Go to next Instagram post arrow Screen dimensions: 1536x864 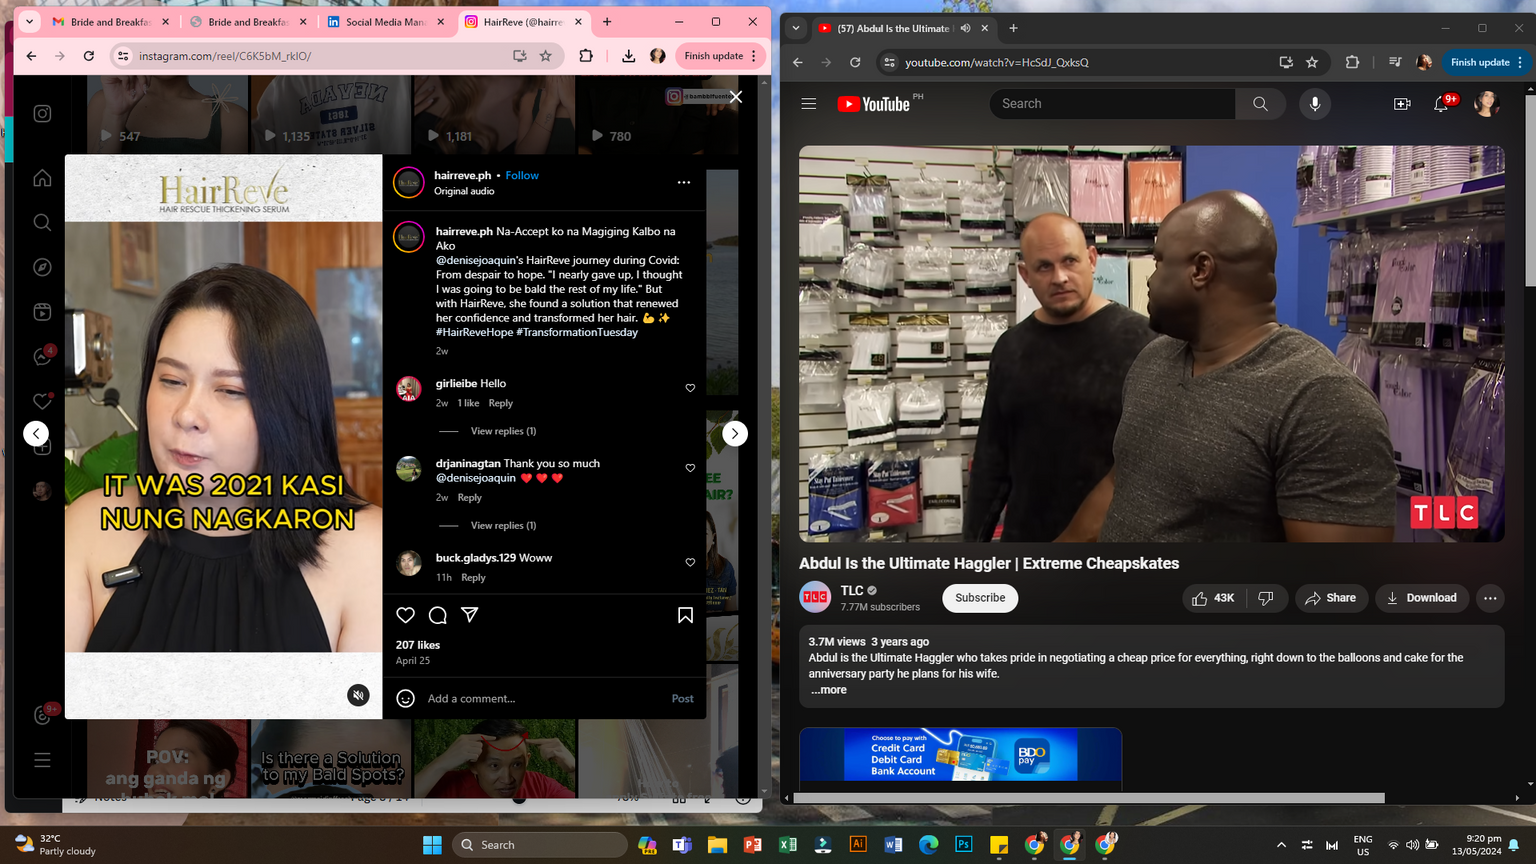point(735,433)
